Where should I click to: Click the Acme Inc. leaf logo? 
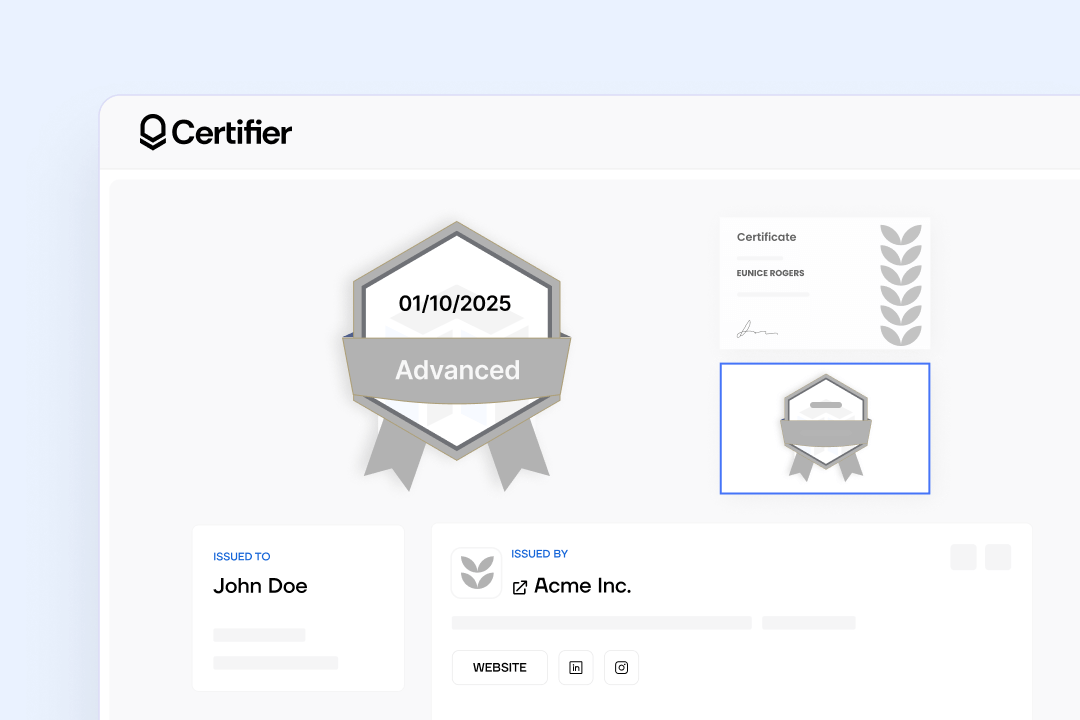tap(477, 573)
